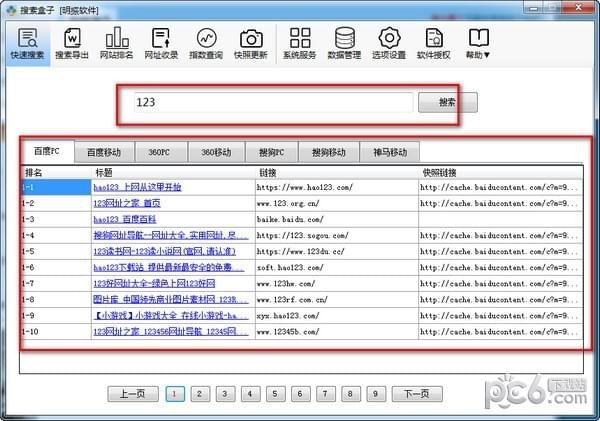The image size is (600, 421).
Task: Open the 123读书网 result link
Action: tap(165, 251)
